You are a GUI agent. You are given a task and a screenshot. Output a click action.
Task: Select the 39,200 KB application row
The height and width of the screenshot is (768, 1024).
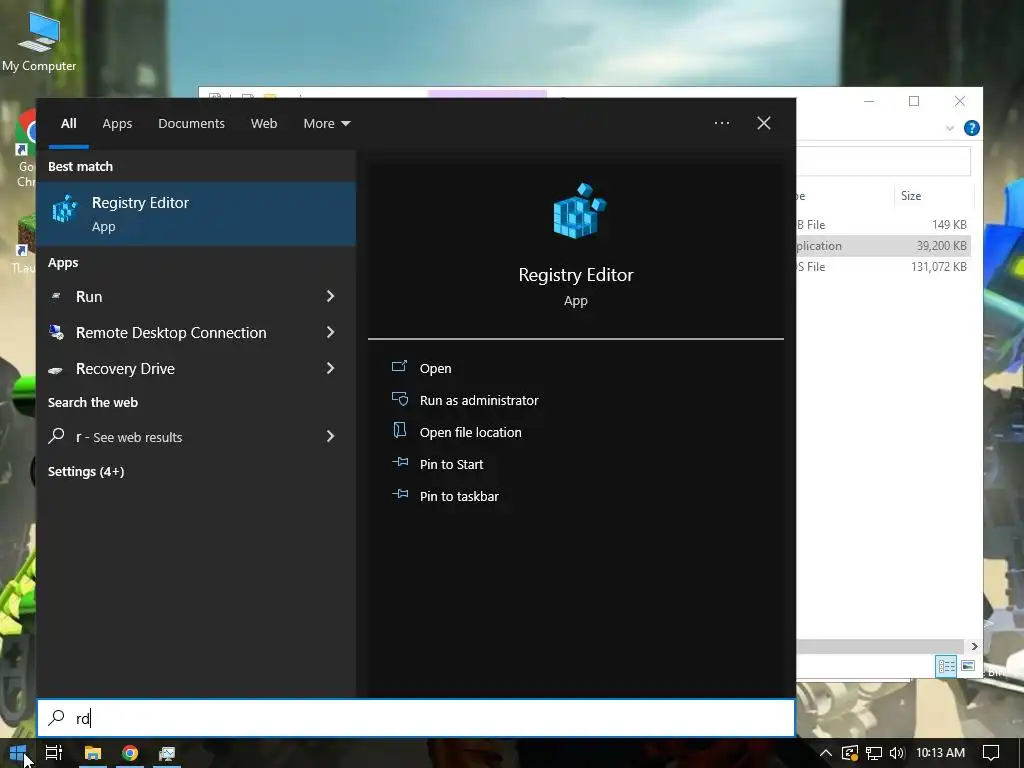coord(883,246)
